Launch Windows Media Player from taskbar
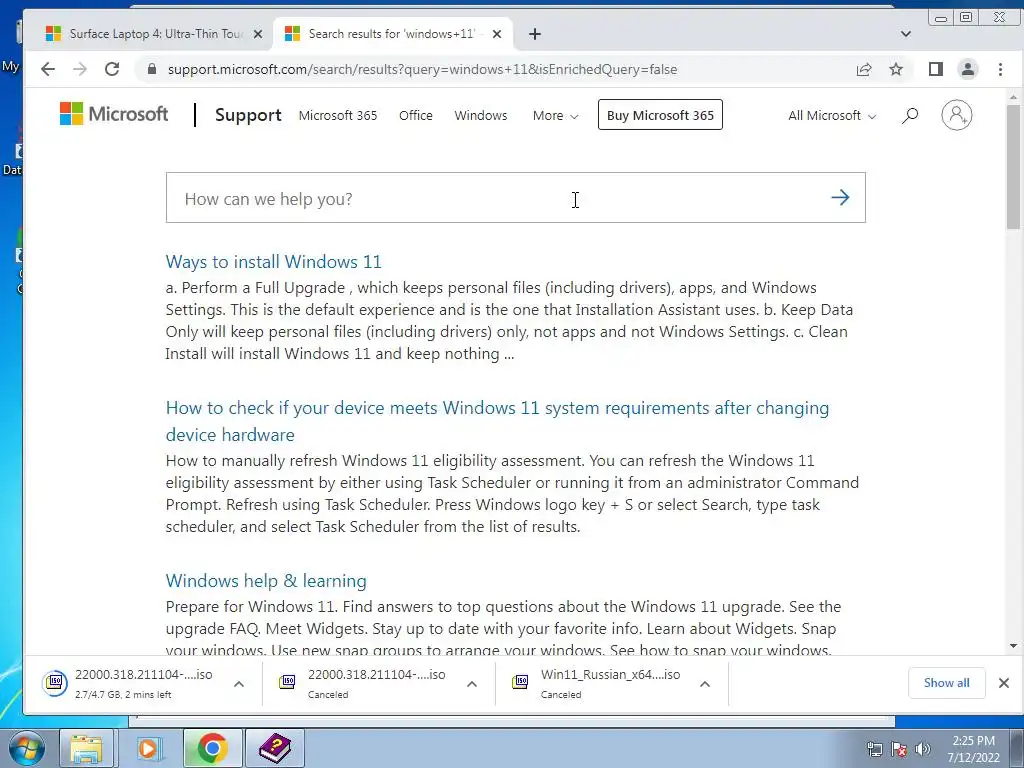This screenshot has height=768, width=1024. (x=148, y=748)
